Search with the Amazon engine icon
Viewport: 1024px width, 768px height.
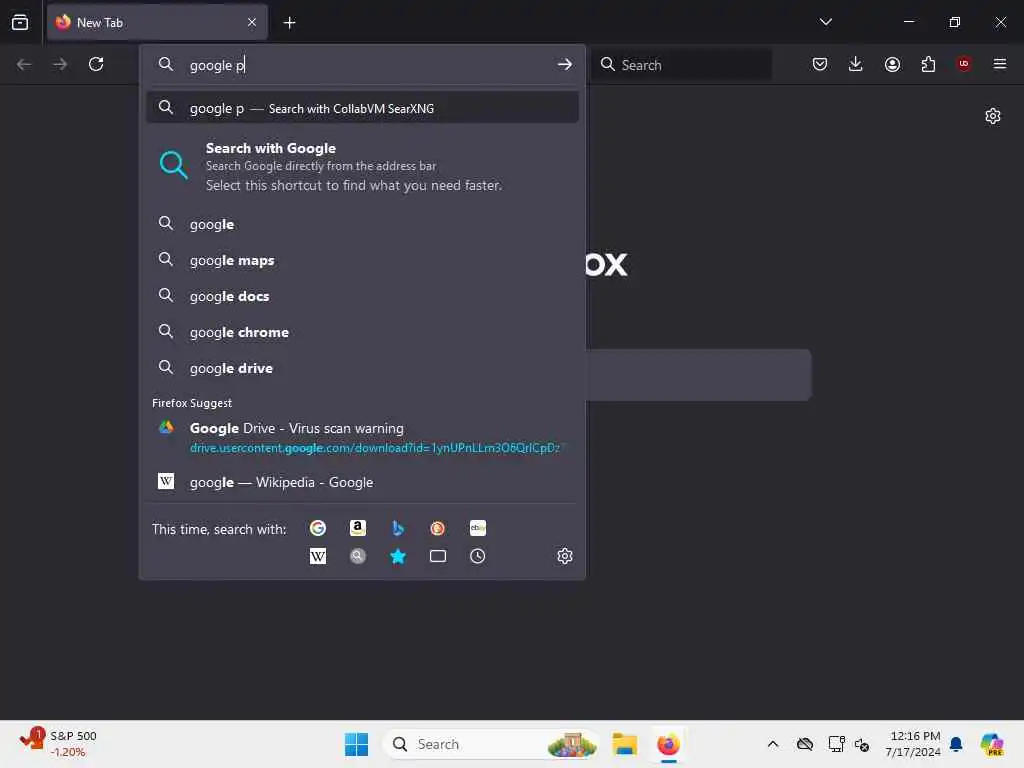[x=358, y=528]
